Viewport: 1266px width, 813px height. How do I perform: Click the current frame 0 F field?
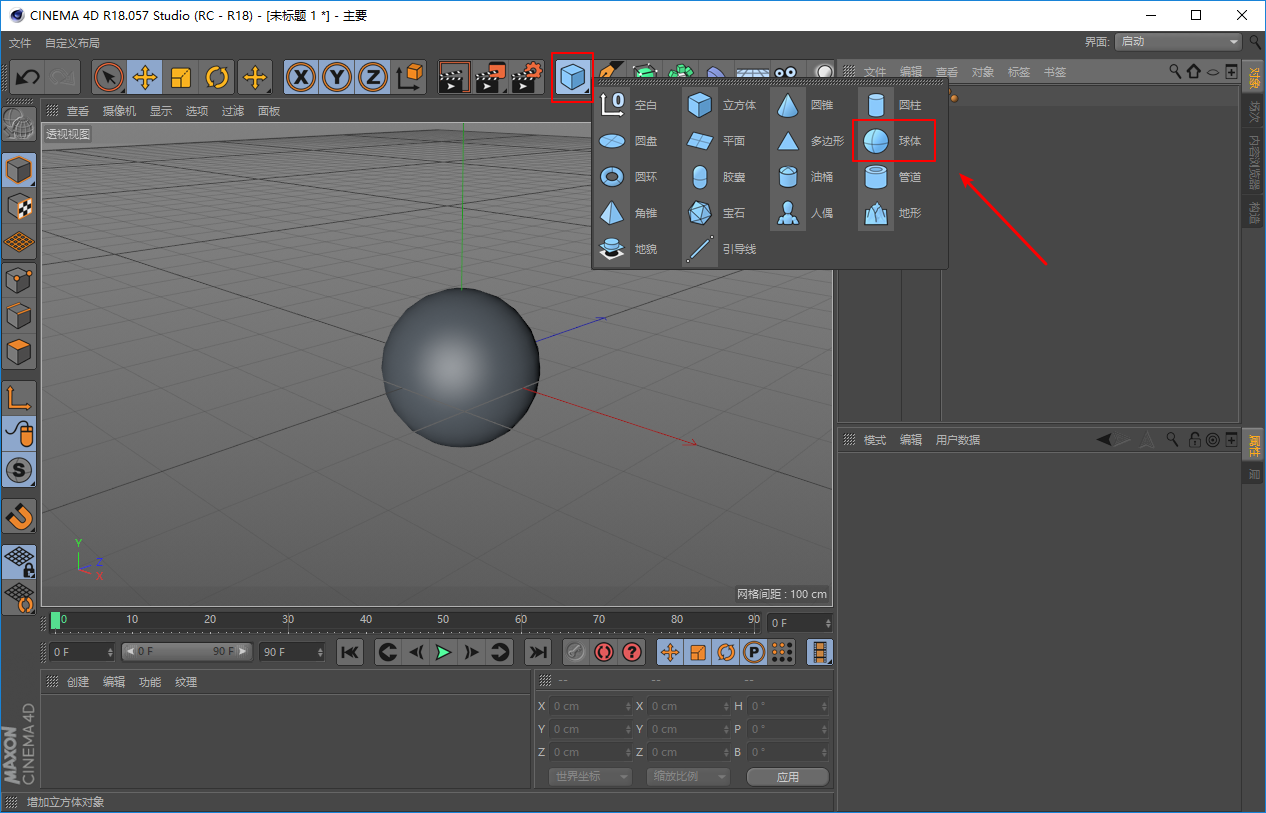[82, 652]
